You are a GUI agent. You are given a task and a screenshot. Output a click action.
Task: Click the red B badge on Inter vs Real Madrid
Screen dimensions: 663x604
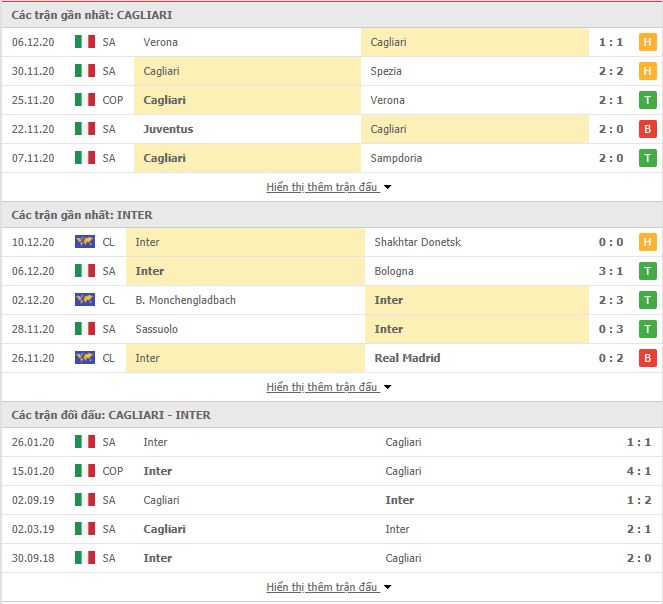[x=647, y=358]
